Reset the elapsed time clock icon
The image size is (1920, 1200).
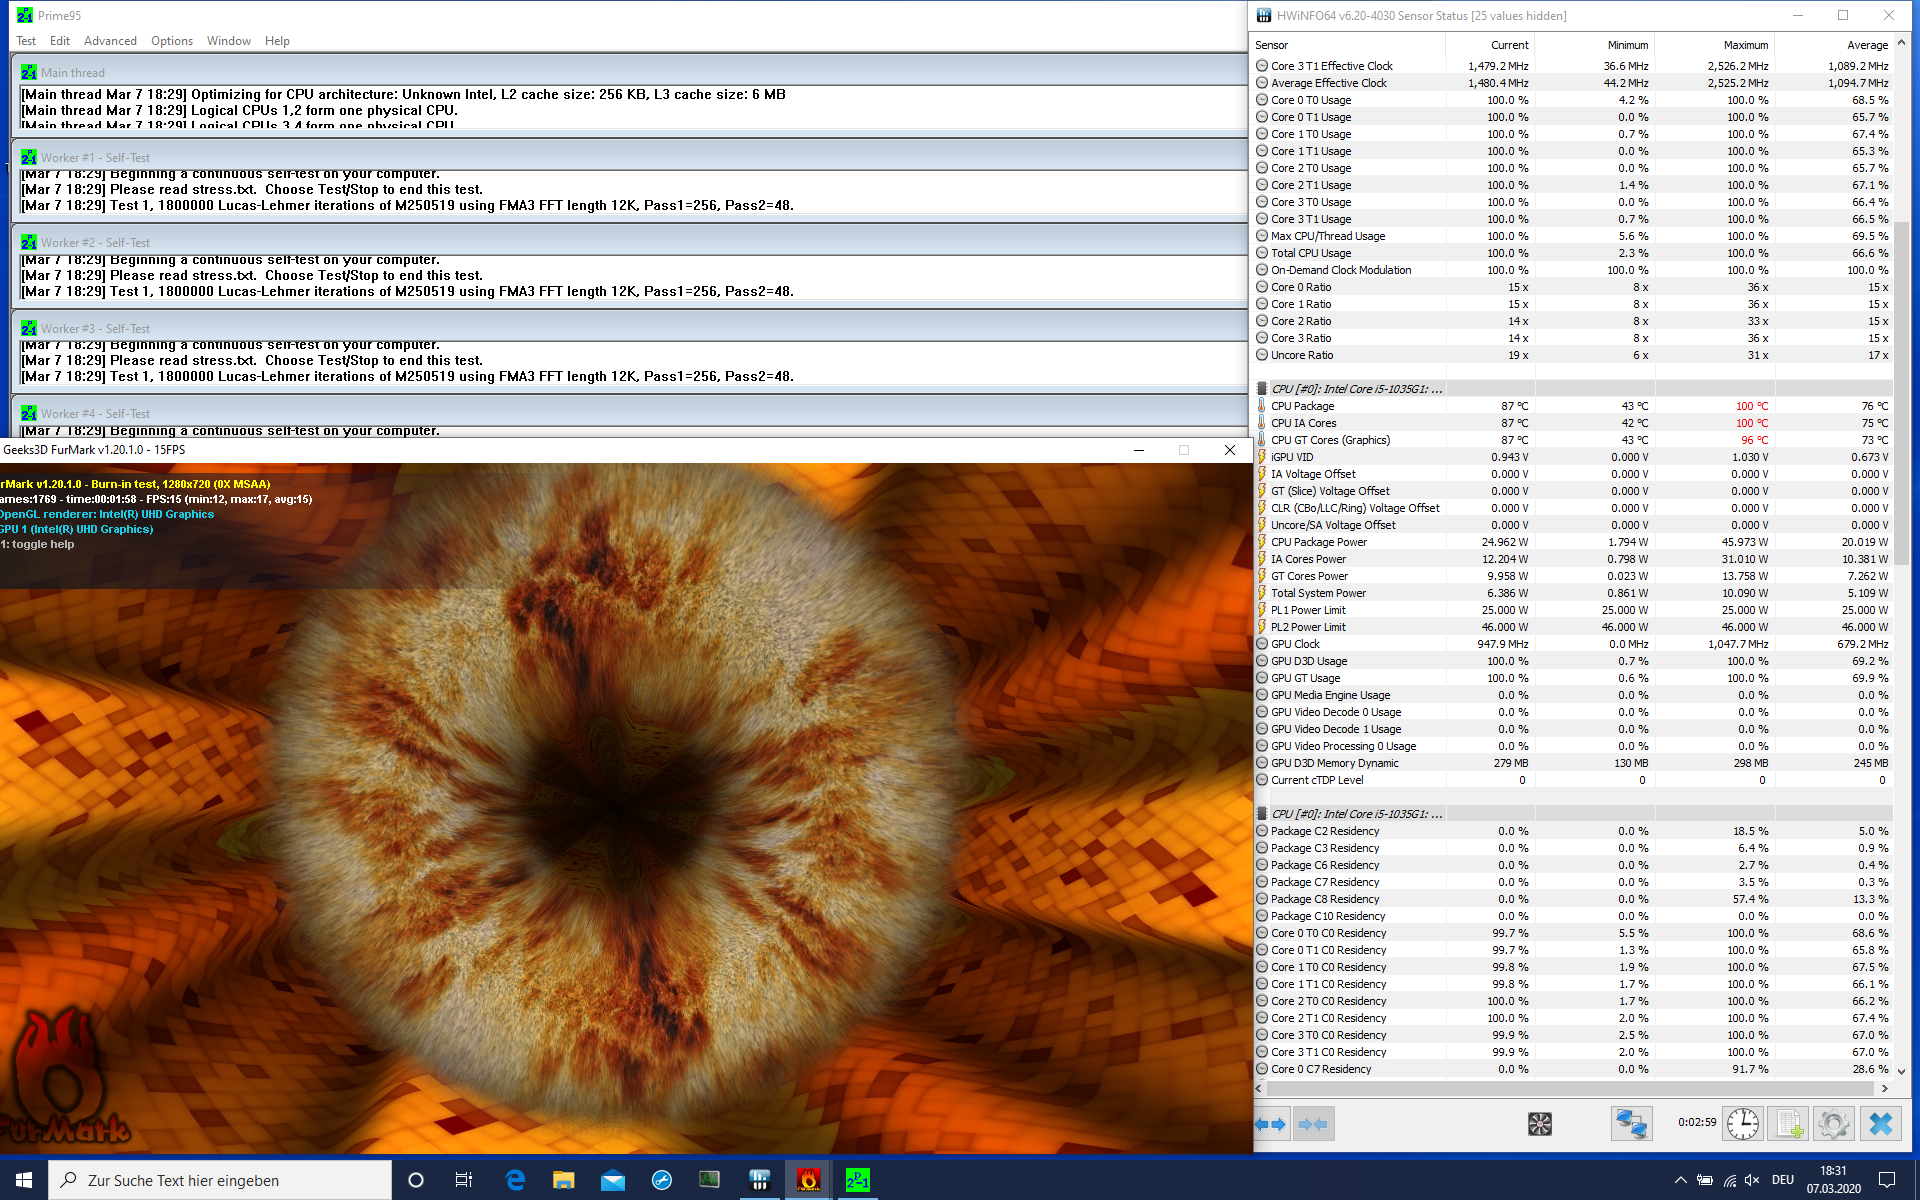1743,1124
